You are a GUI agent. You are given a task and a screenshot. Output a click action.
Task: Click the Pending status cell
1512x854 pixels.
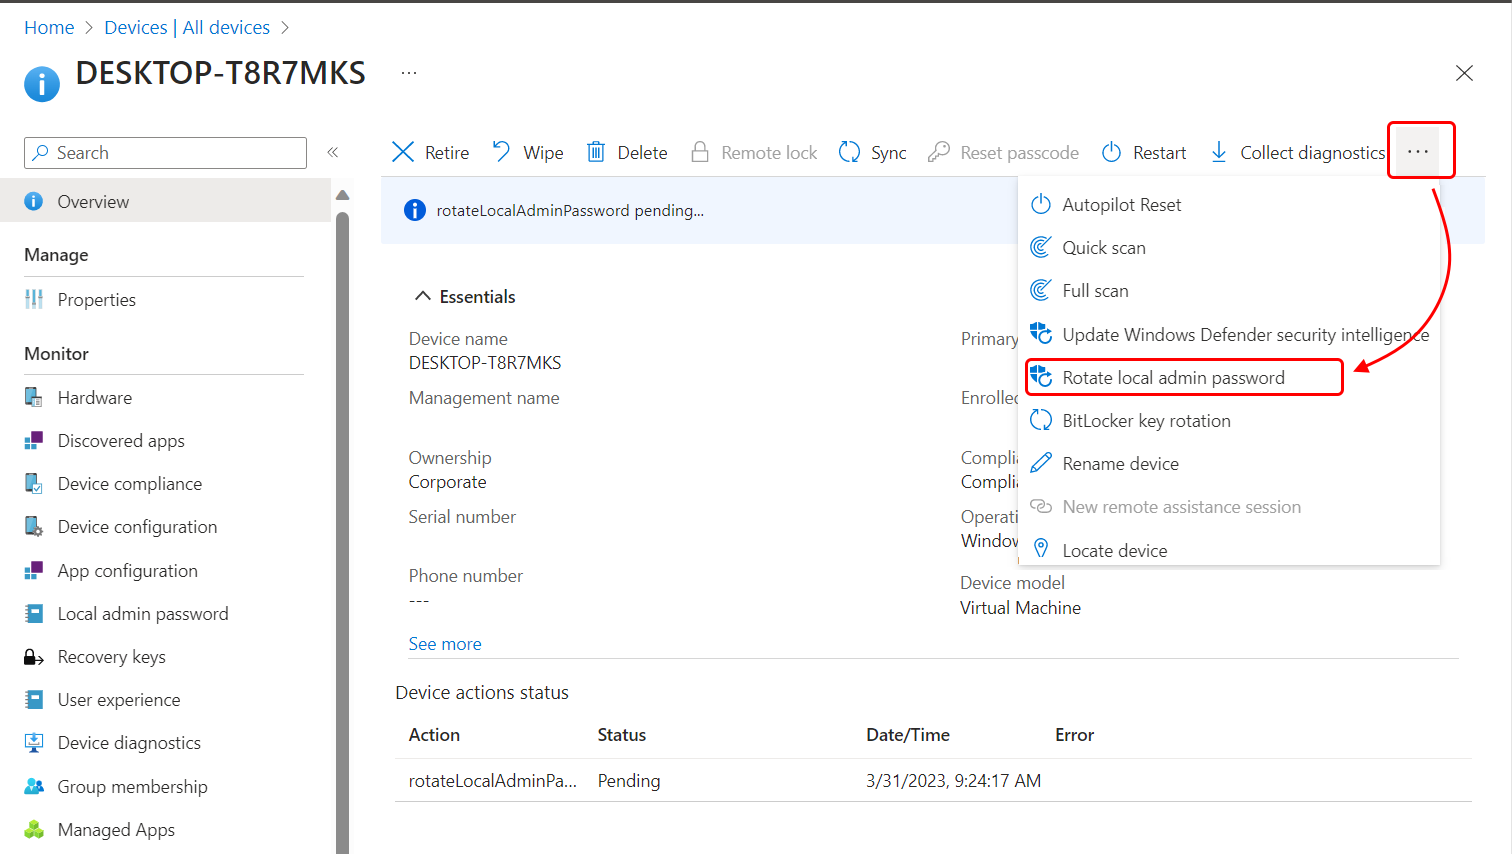tap(629, 780)
